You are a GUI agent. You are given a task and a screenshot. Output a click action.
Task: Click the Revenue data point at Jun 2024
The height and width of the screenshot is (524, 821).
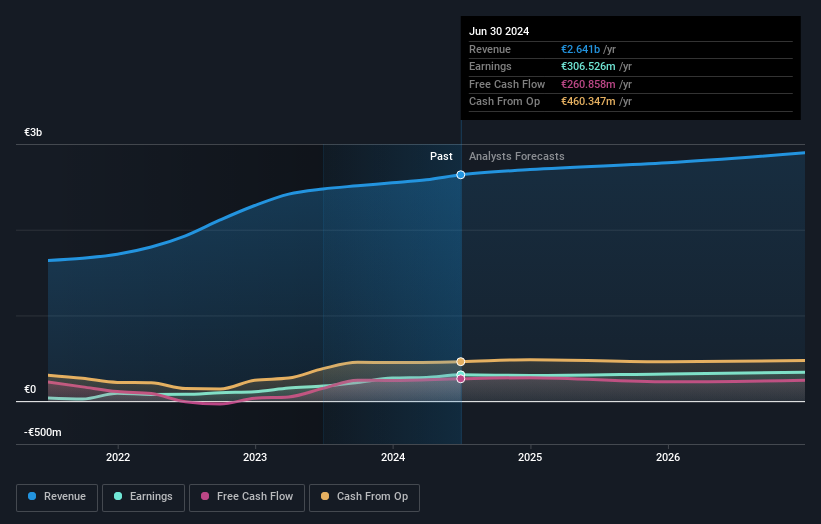(x=461, y=175)
